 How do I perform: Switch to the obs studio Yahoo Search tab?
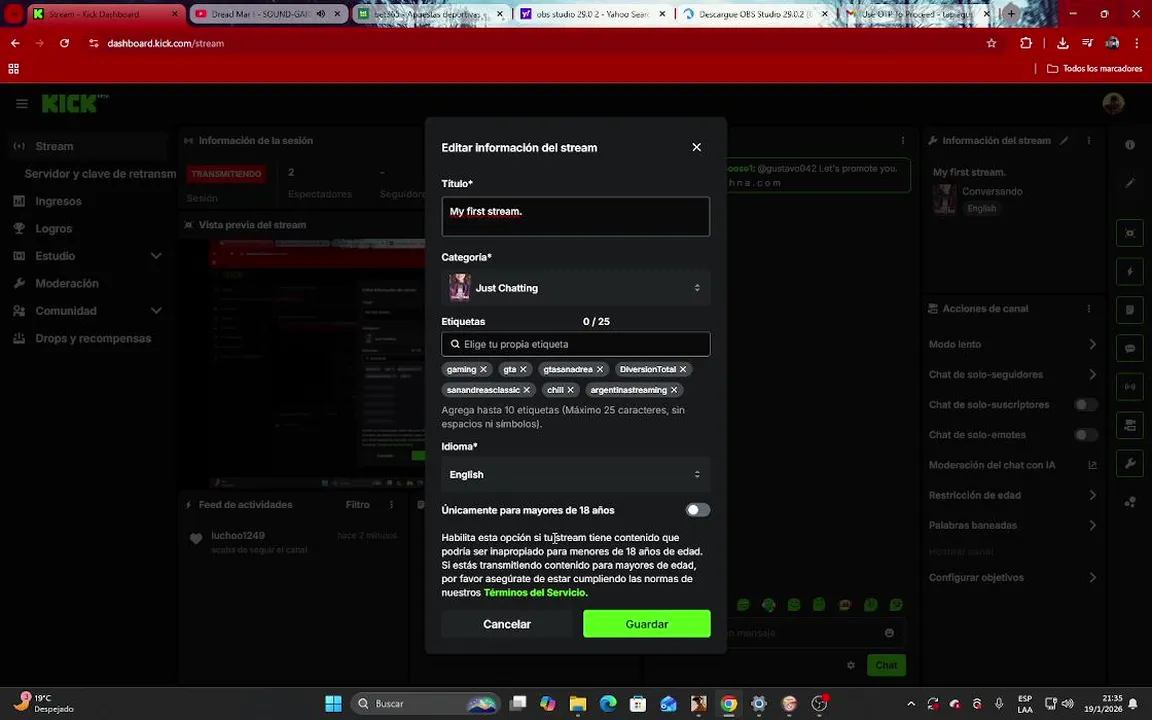592,14
